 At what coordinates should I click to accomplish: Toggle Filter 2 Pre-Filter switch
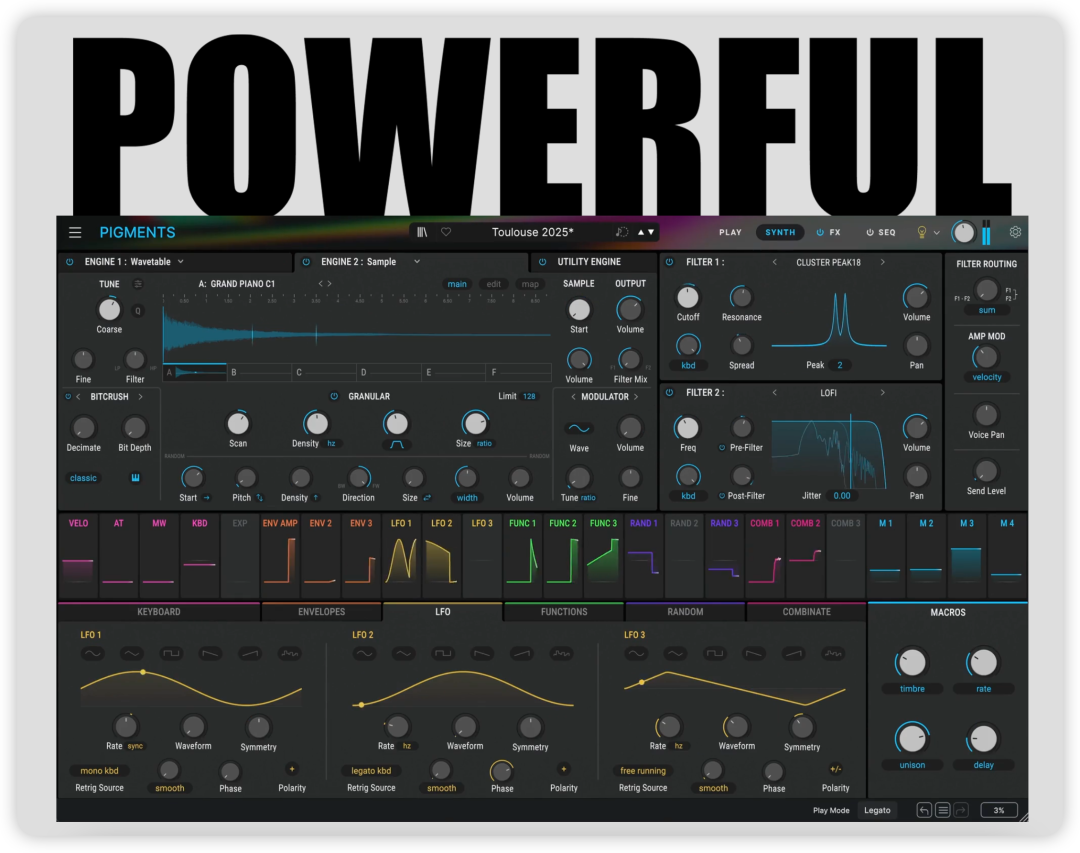pyautogui.click(x=722, y=448)
